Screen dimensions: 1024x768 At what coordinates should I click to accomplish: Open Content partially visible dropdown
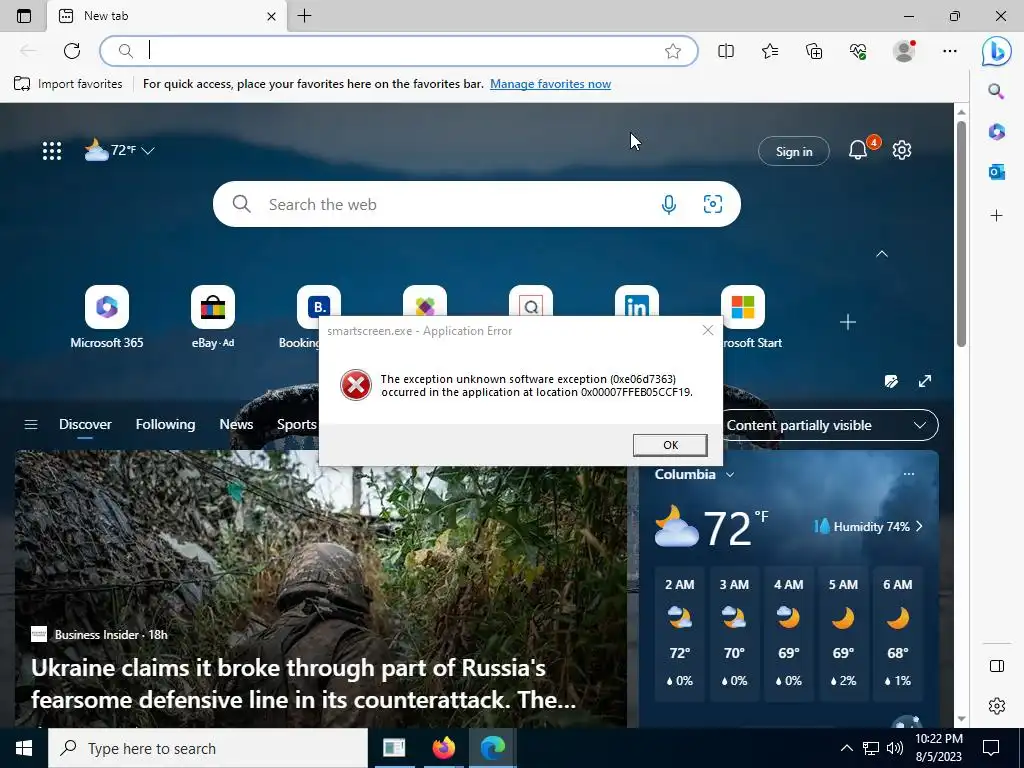click(x=828, y=425)
